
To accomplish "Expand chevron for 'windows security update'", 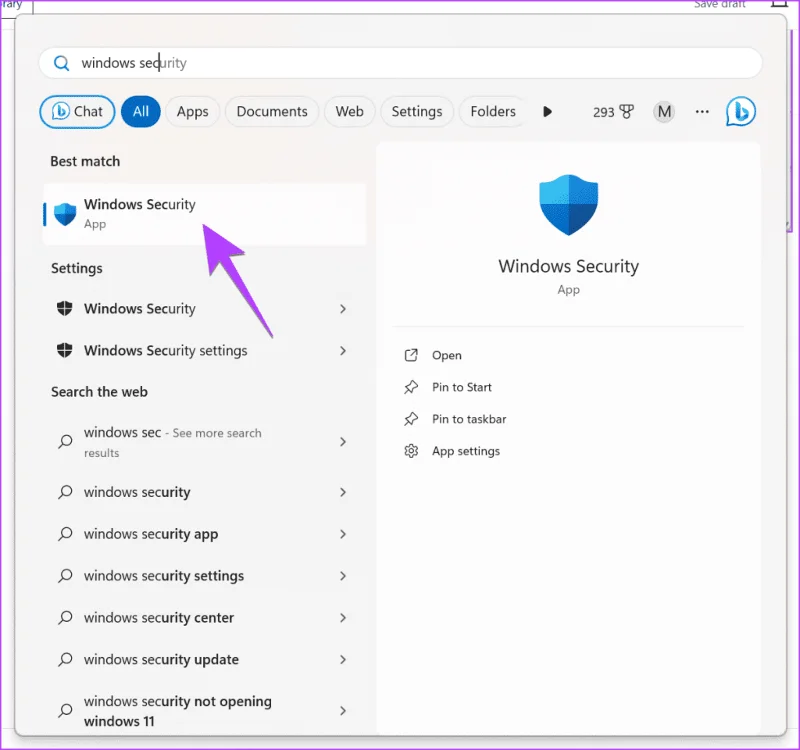I will (343, 660).
